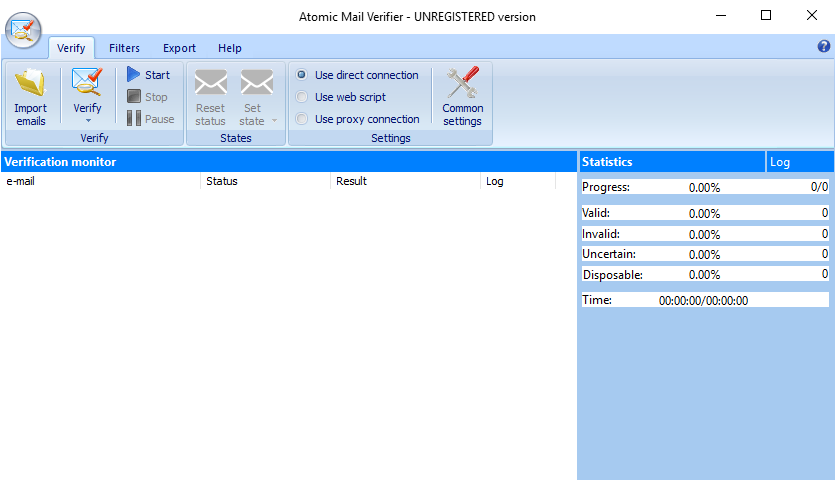The height and width of the screenshot is (480, 836).
Task: Select Use direct connection radio button
Action: [301, 75]
